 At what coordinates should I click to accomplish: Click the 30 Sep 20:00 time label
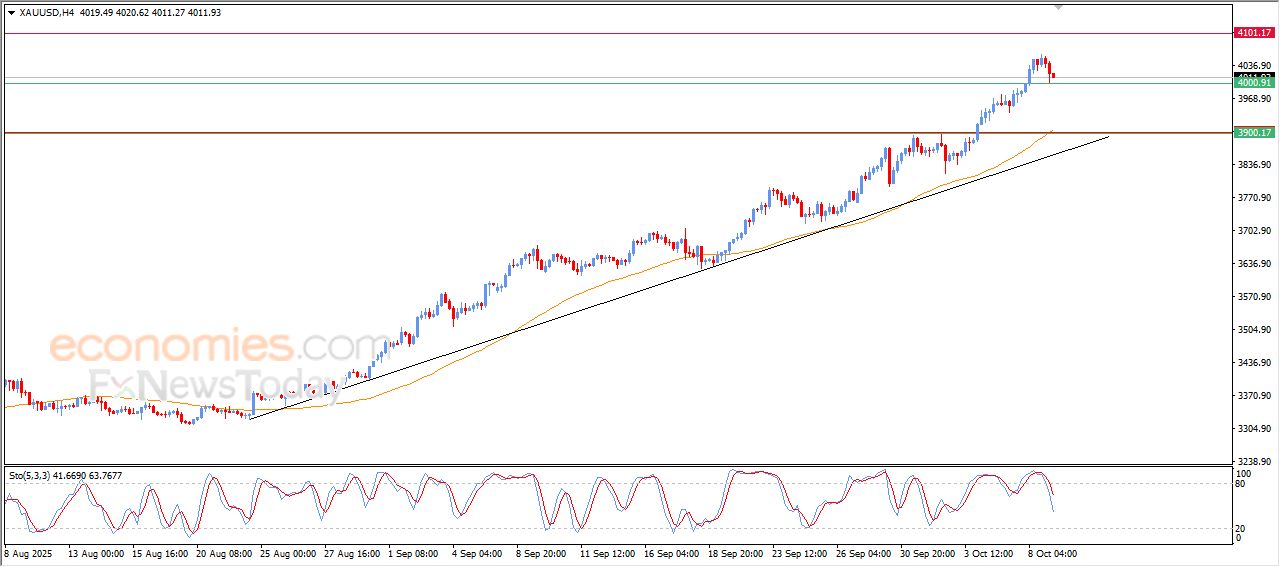tap(925, 553)
